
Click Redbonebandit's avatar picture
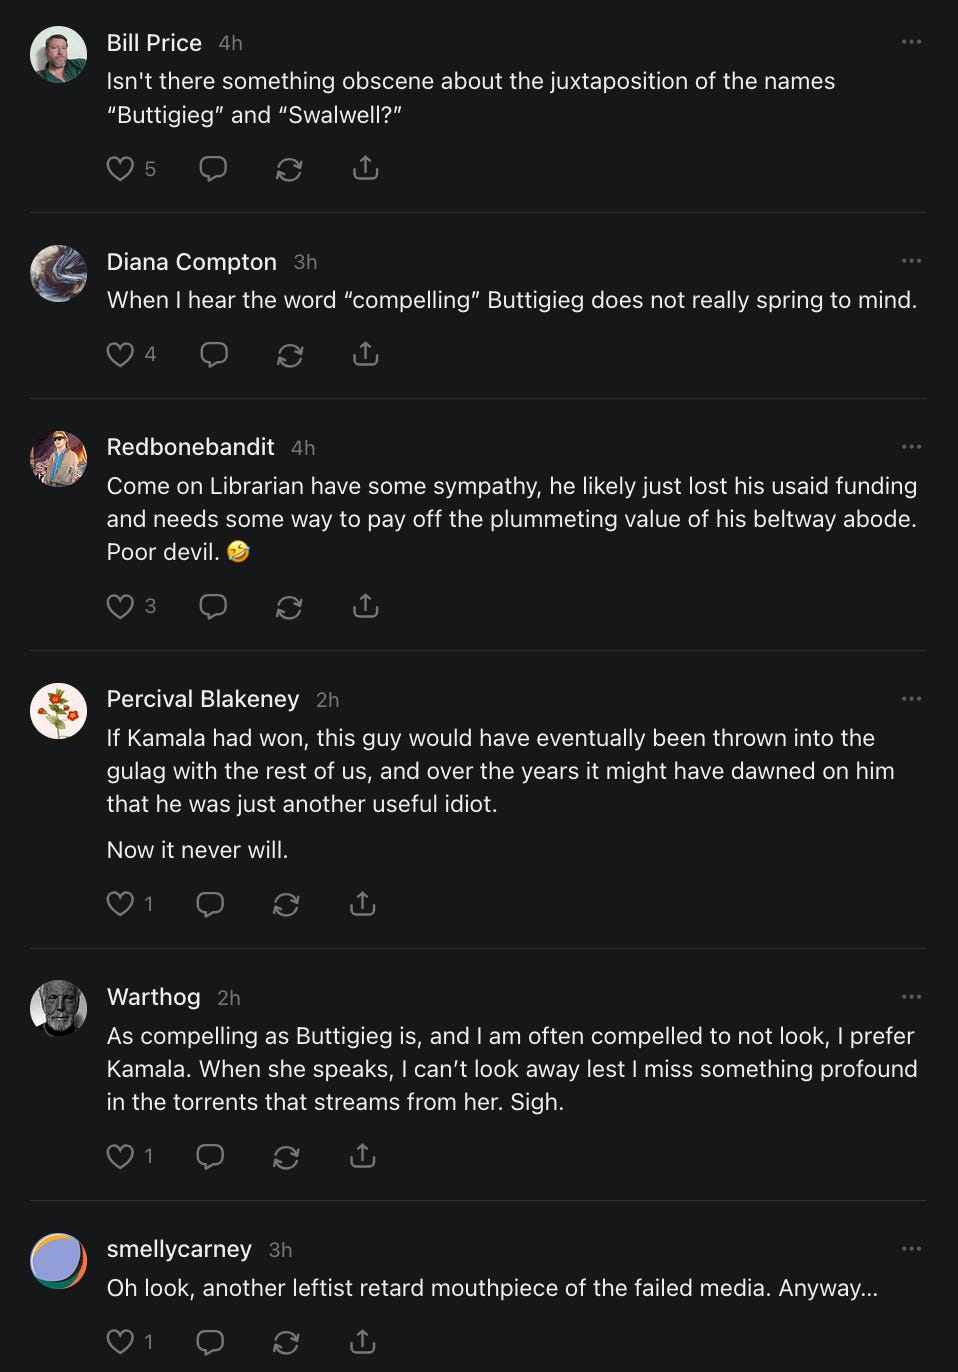[x=59, y=459]
